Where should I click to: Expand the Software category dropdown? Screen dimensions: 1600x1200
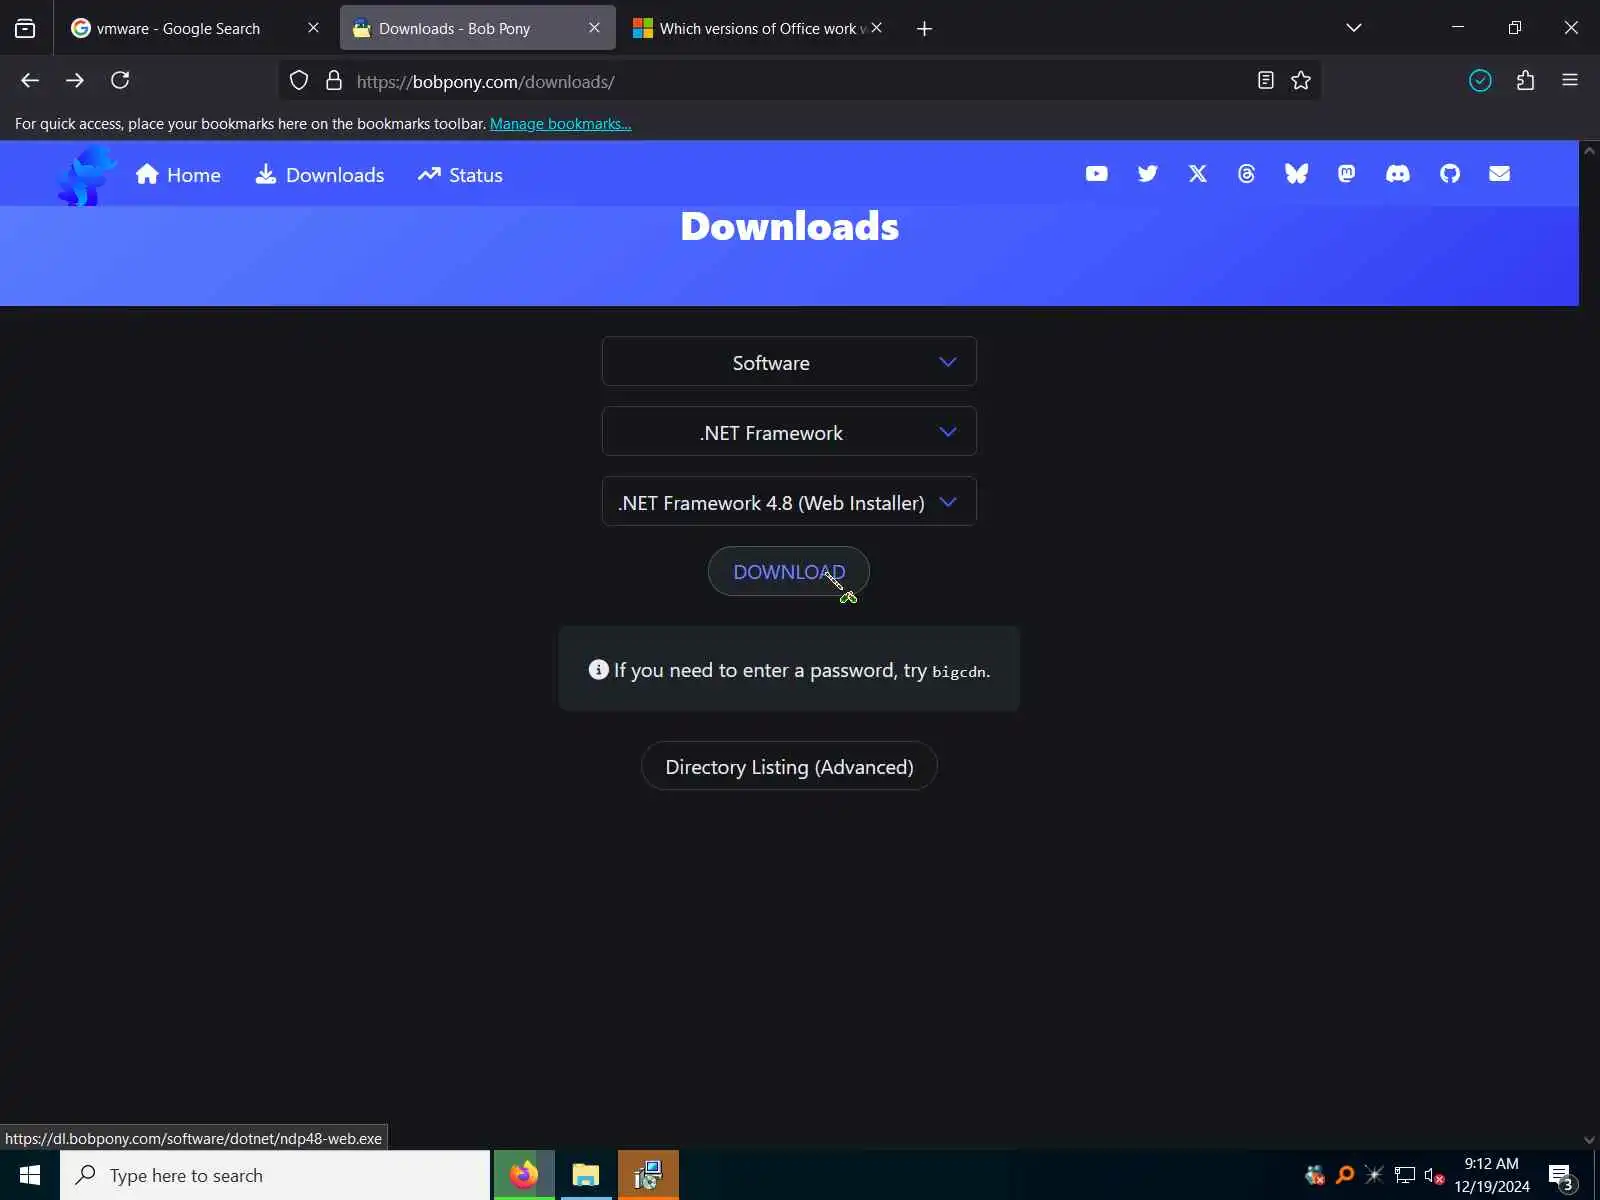(x=789, y=362)
